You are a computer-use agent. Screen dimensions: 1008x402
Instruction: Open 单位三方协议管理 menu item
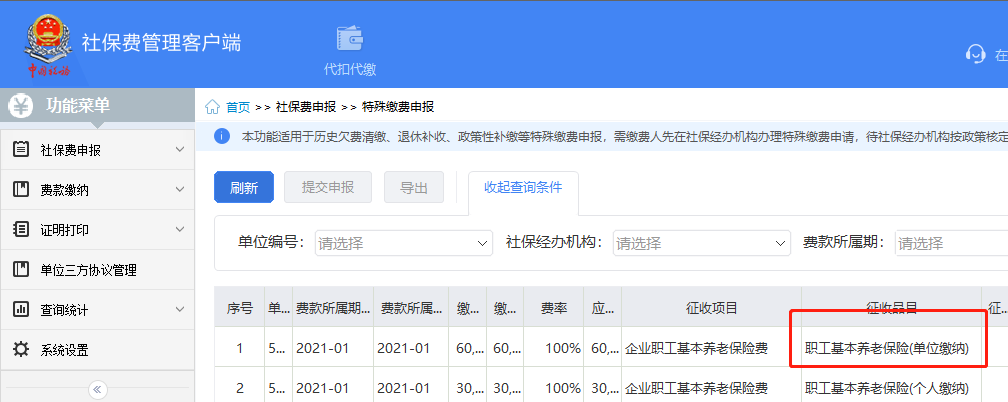(88, 270)
